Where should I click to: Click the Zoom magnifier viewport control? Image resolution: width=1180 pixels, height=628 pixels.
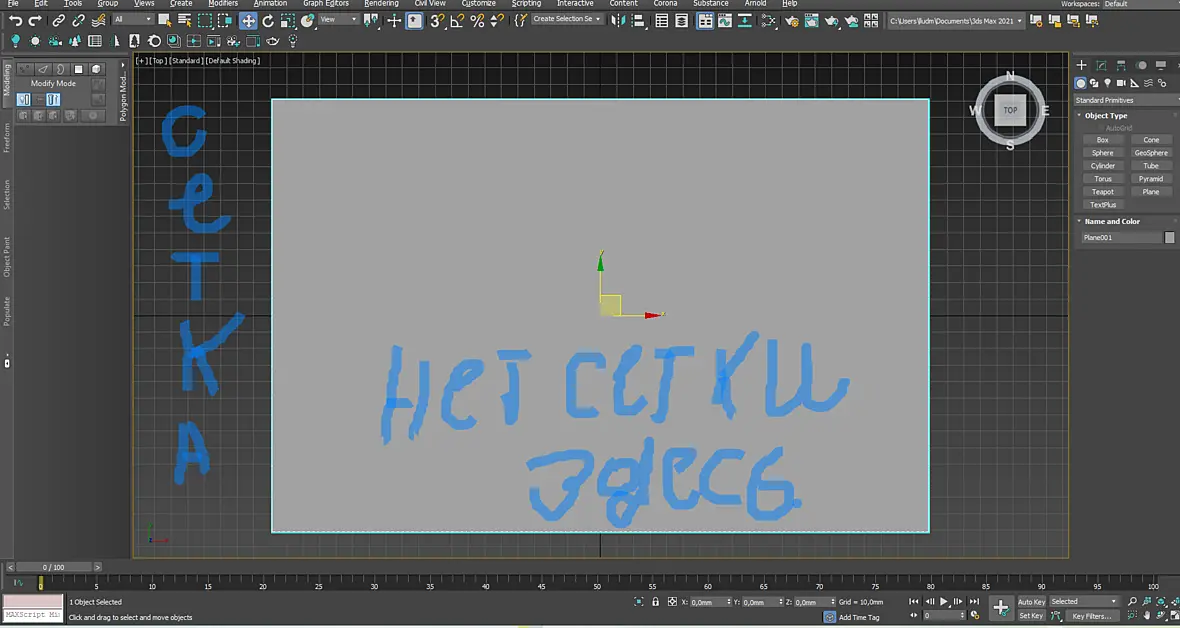click(x=1133, y=601)
